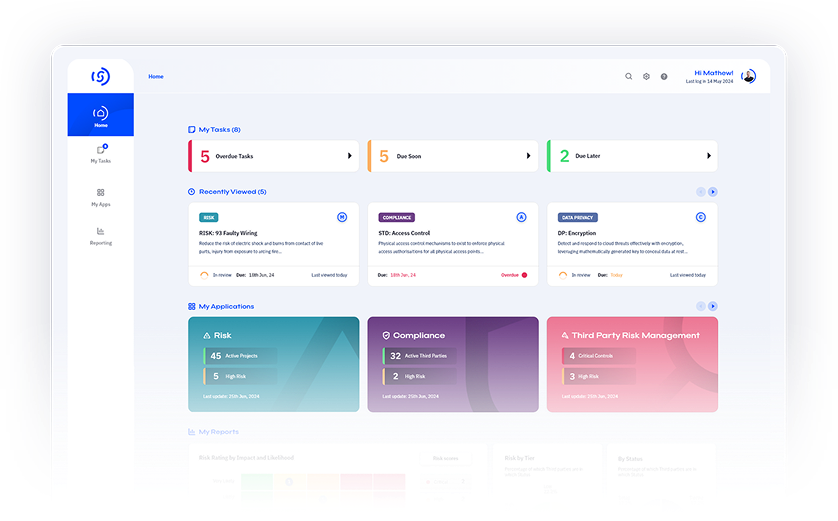This screenshot has width=838, height=521.
Task: Click the Home breadcrumb link
Action: point(156,76)
